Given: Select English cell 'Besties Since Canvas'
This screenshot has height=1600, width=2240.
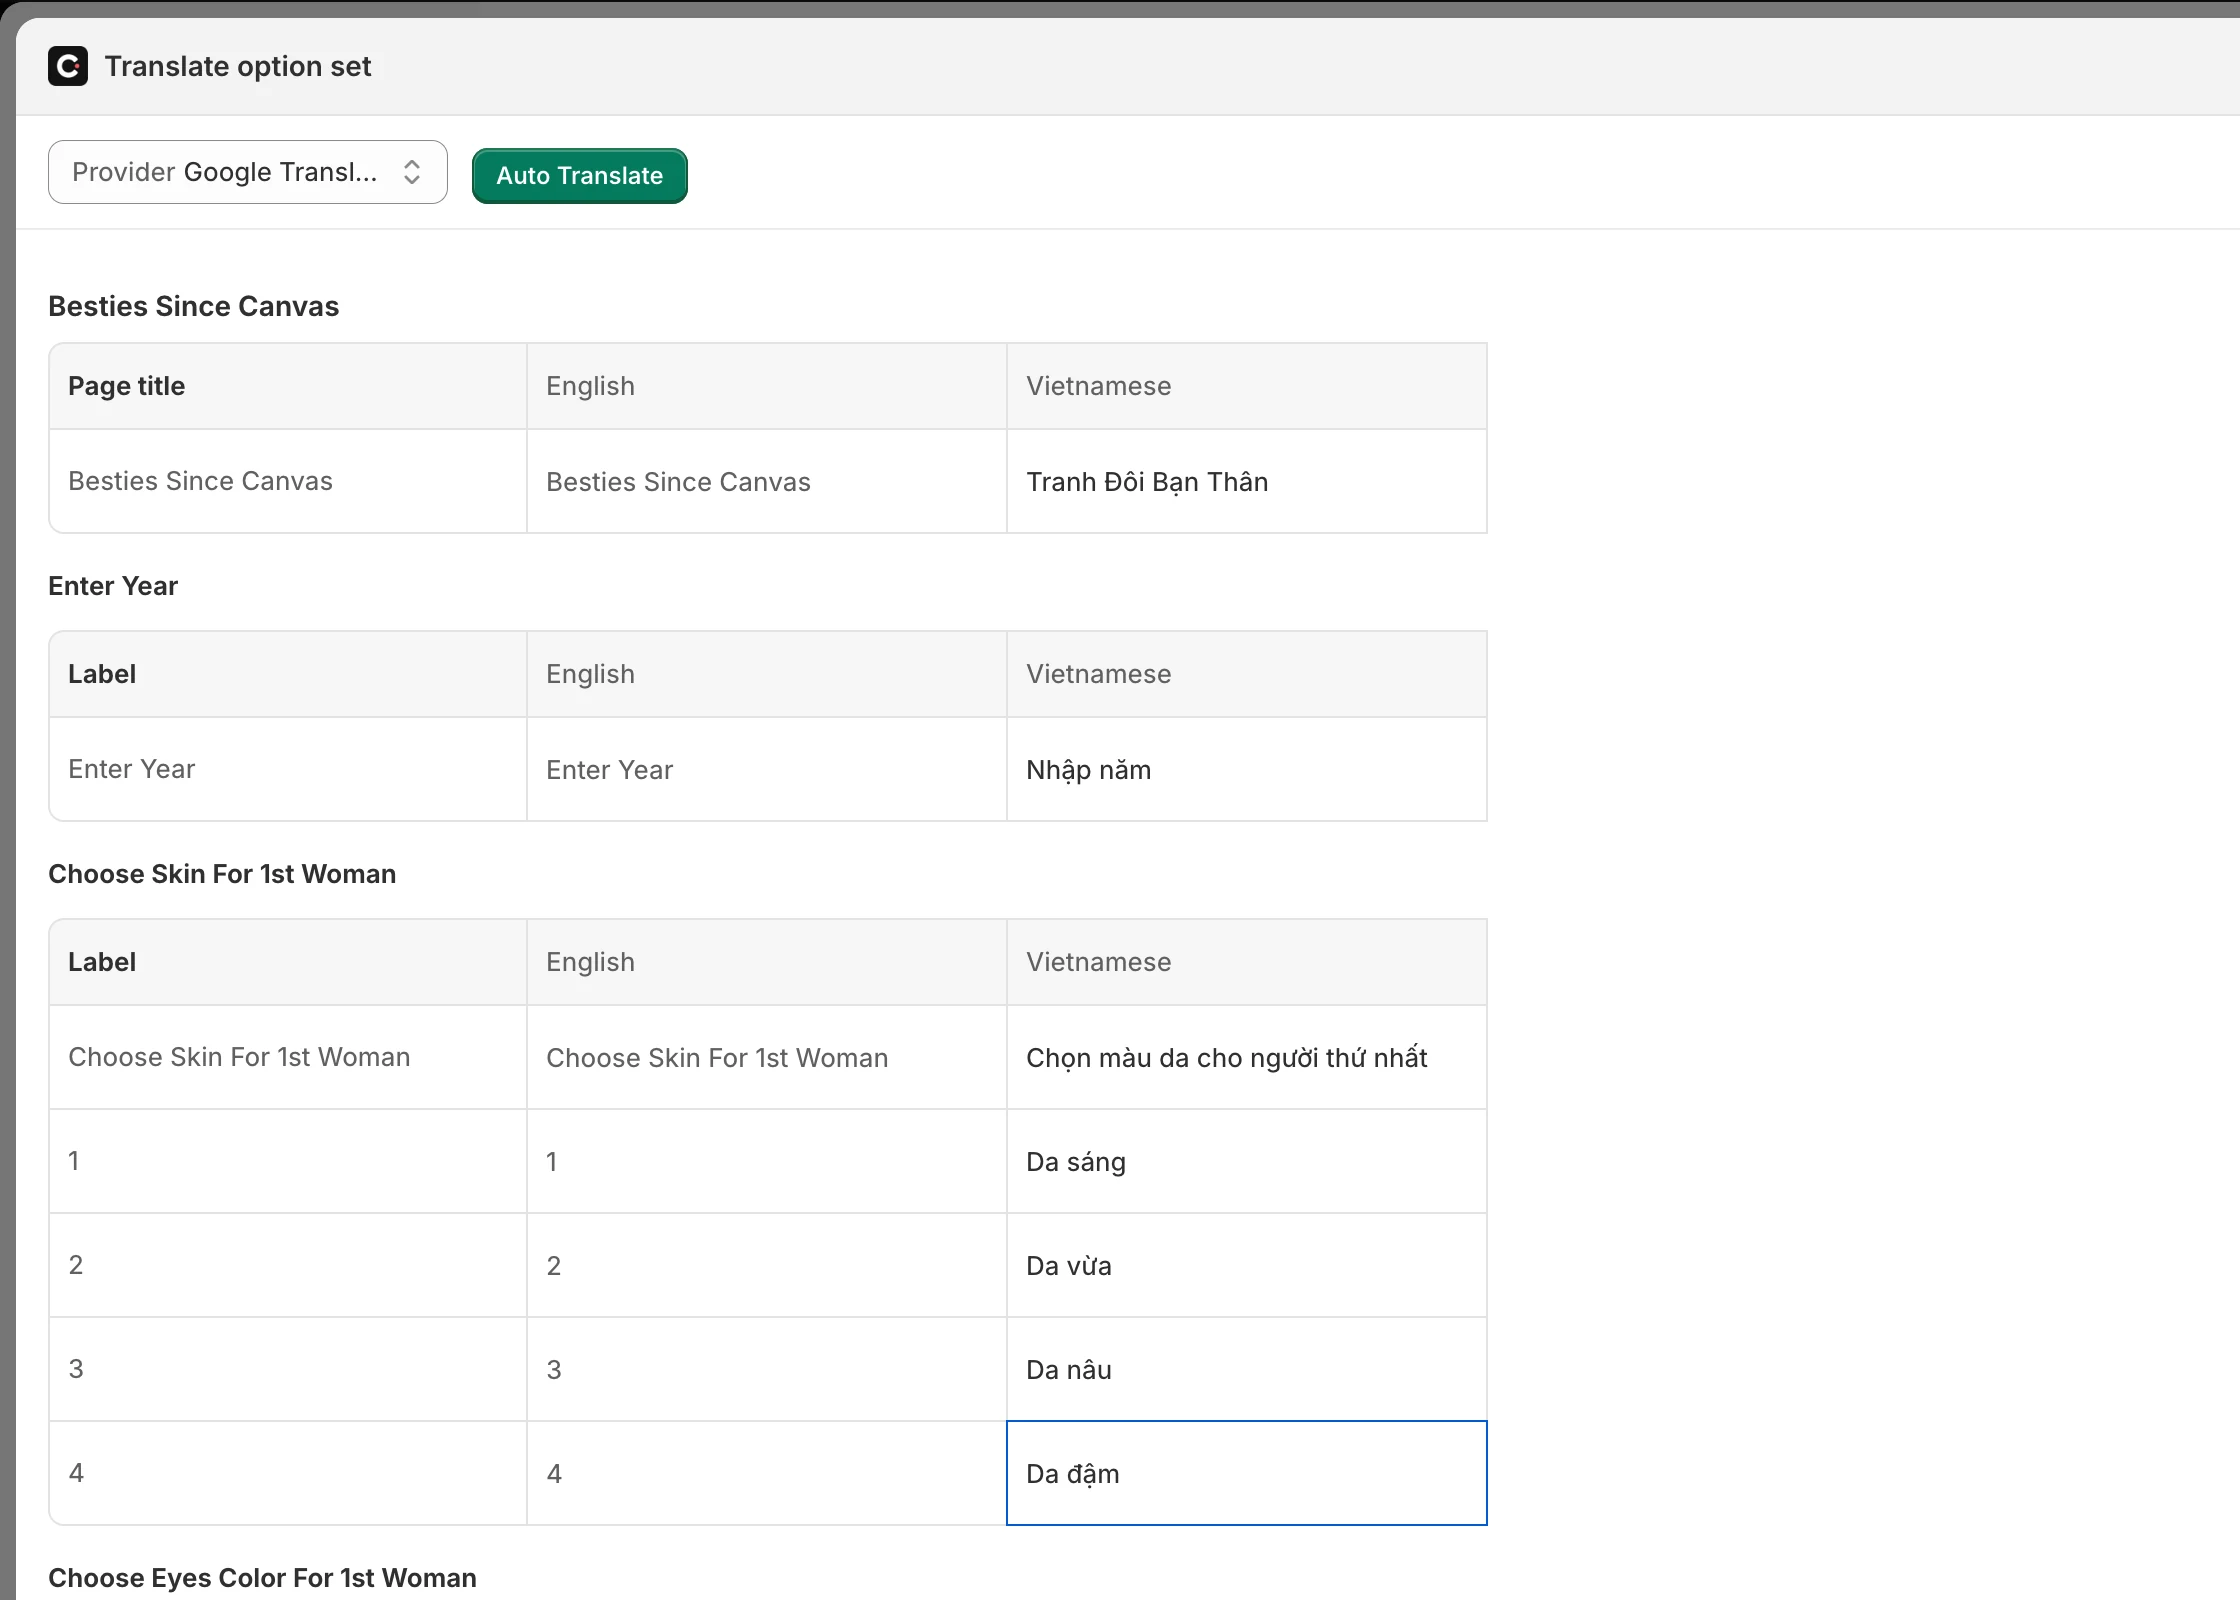Looking at the screenshot, I should 766,482.
